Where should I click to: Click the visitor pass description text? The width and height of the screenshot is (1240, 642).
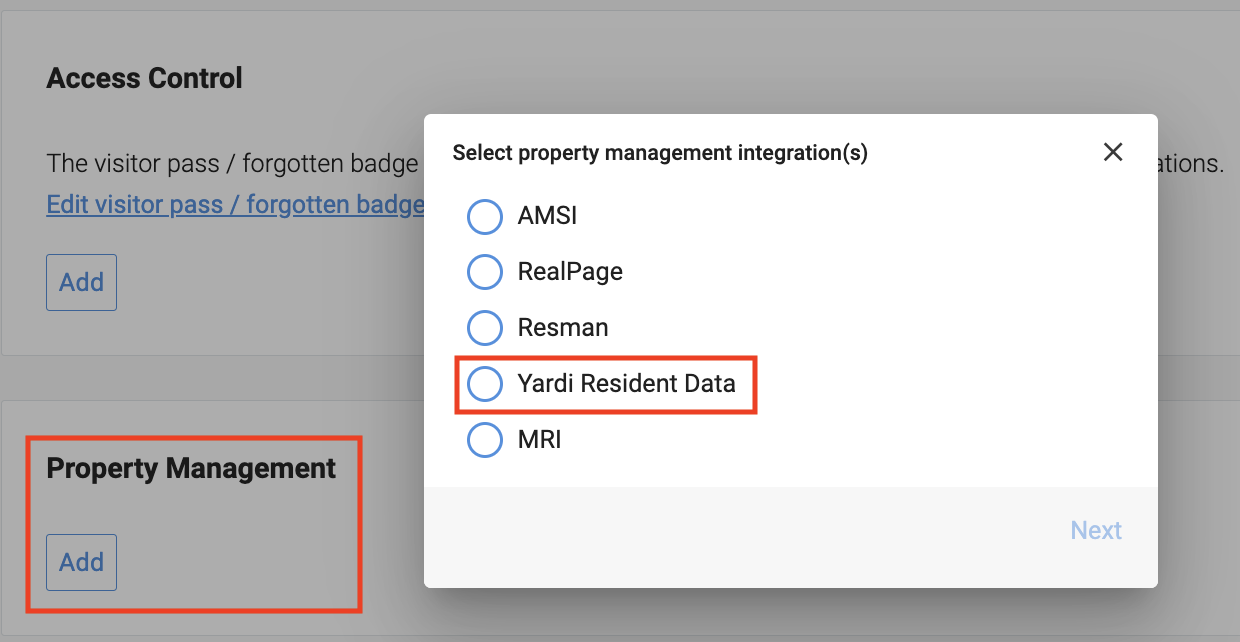coord(232,164)
